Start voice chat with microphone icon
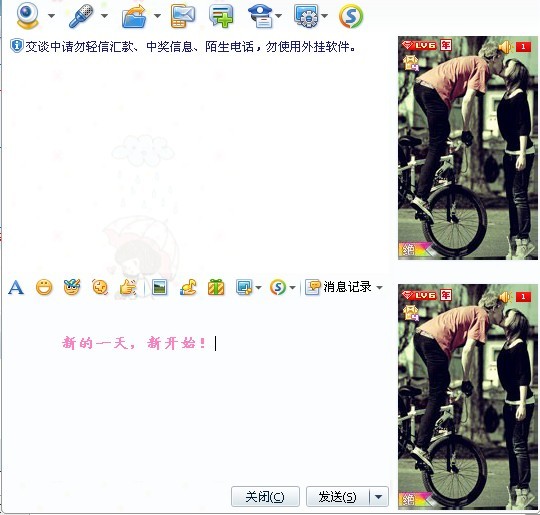540x515 pixels. (x=81, y=16)
